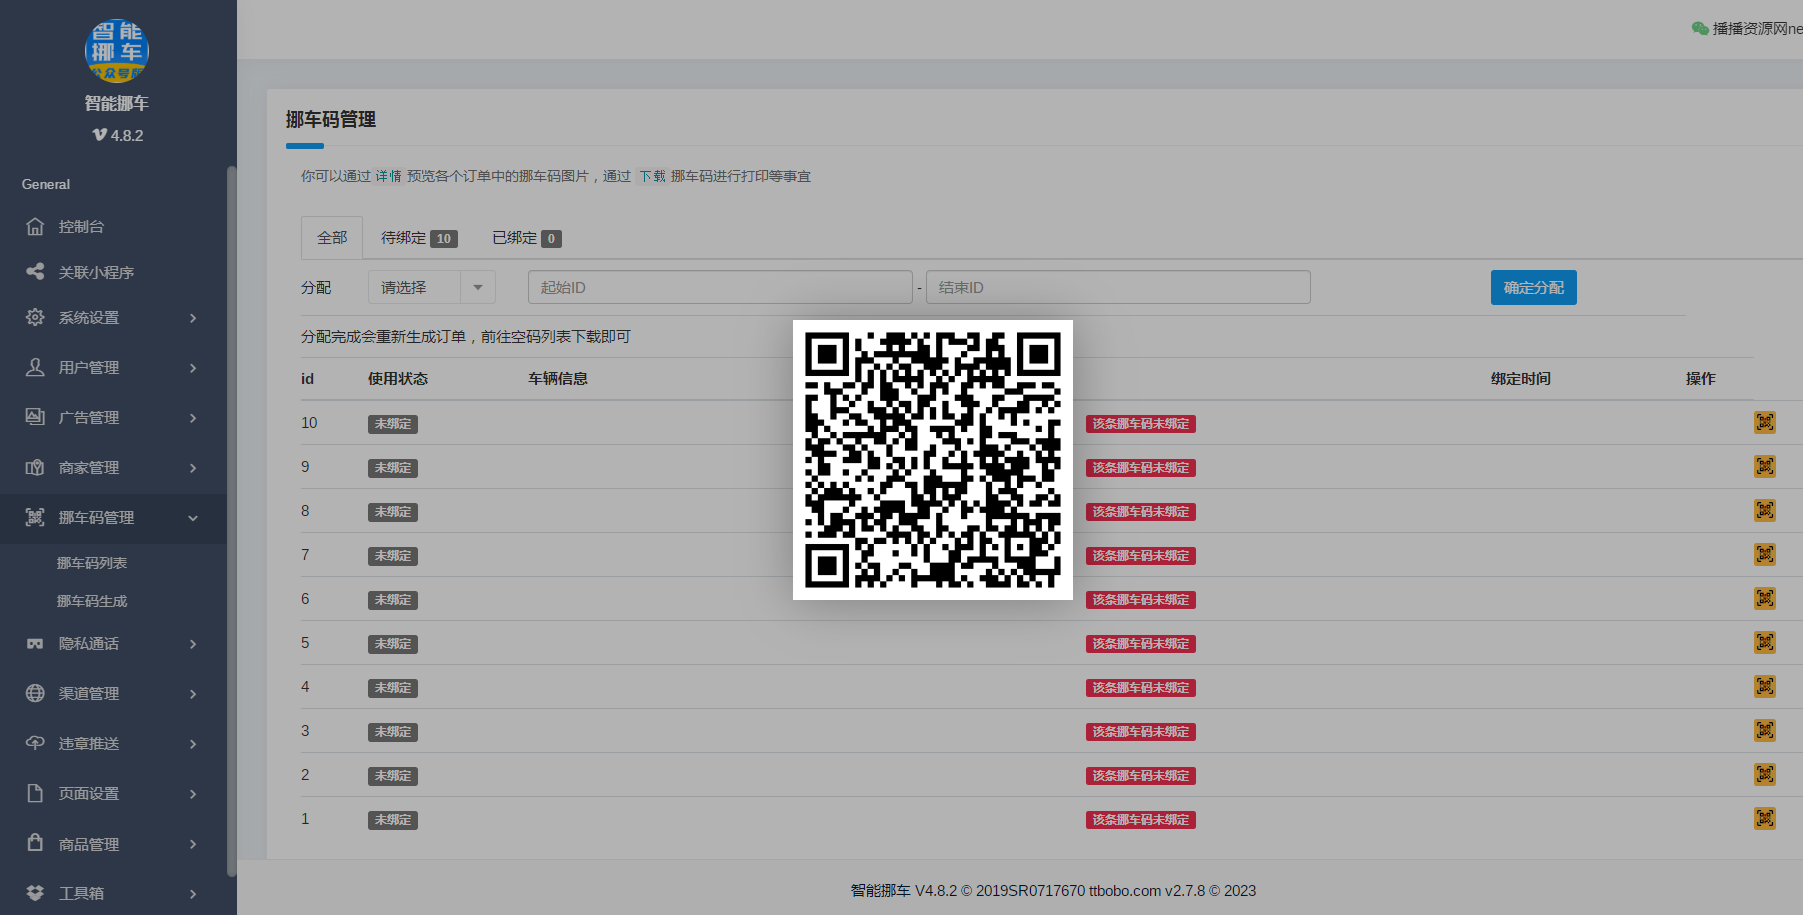
Task: Click the 使用状态 column header
Action: pyautogui.click(x=398, y=378)
